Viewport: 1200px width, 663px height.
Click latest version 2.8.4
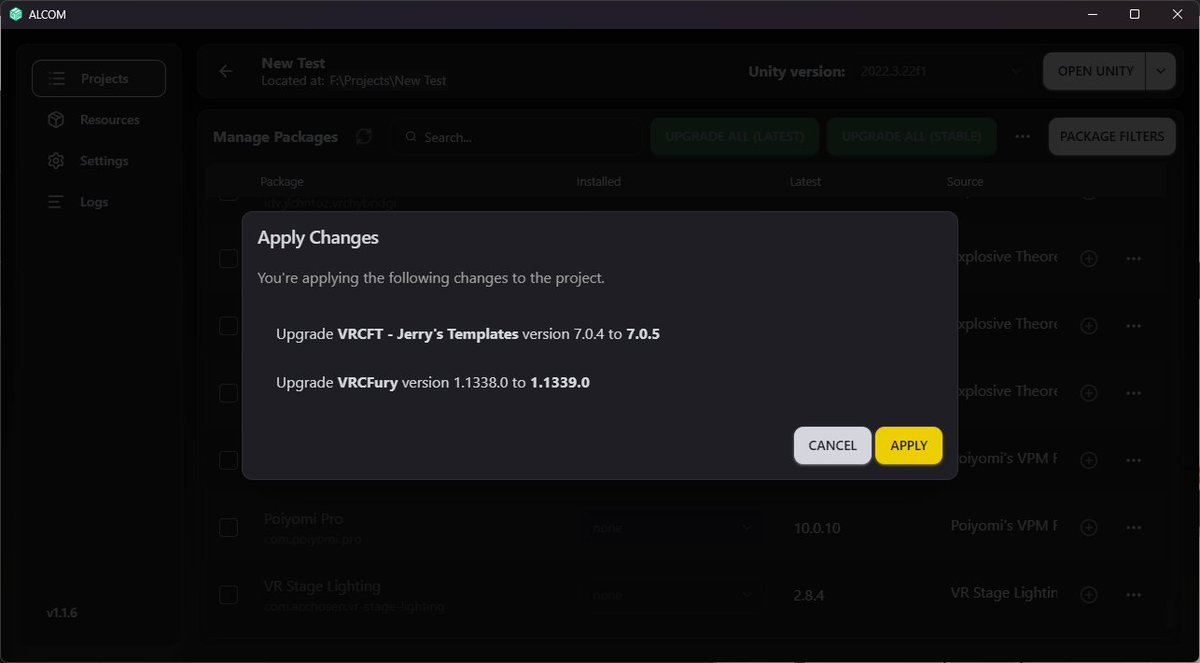tap(810, 594)
